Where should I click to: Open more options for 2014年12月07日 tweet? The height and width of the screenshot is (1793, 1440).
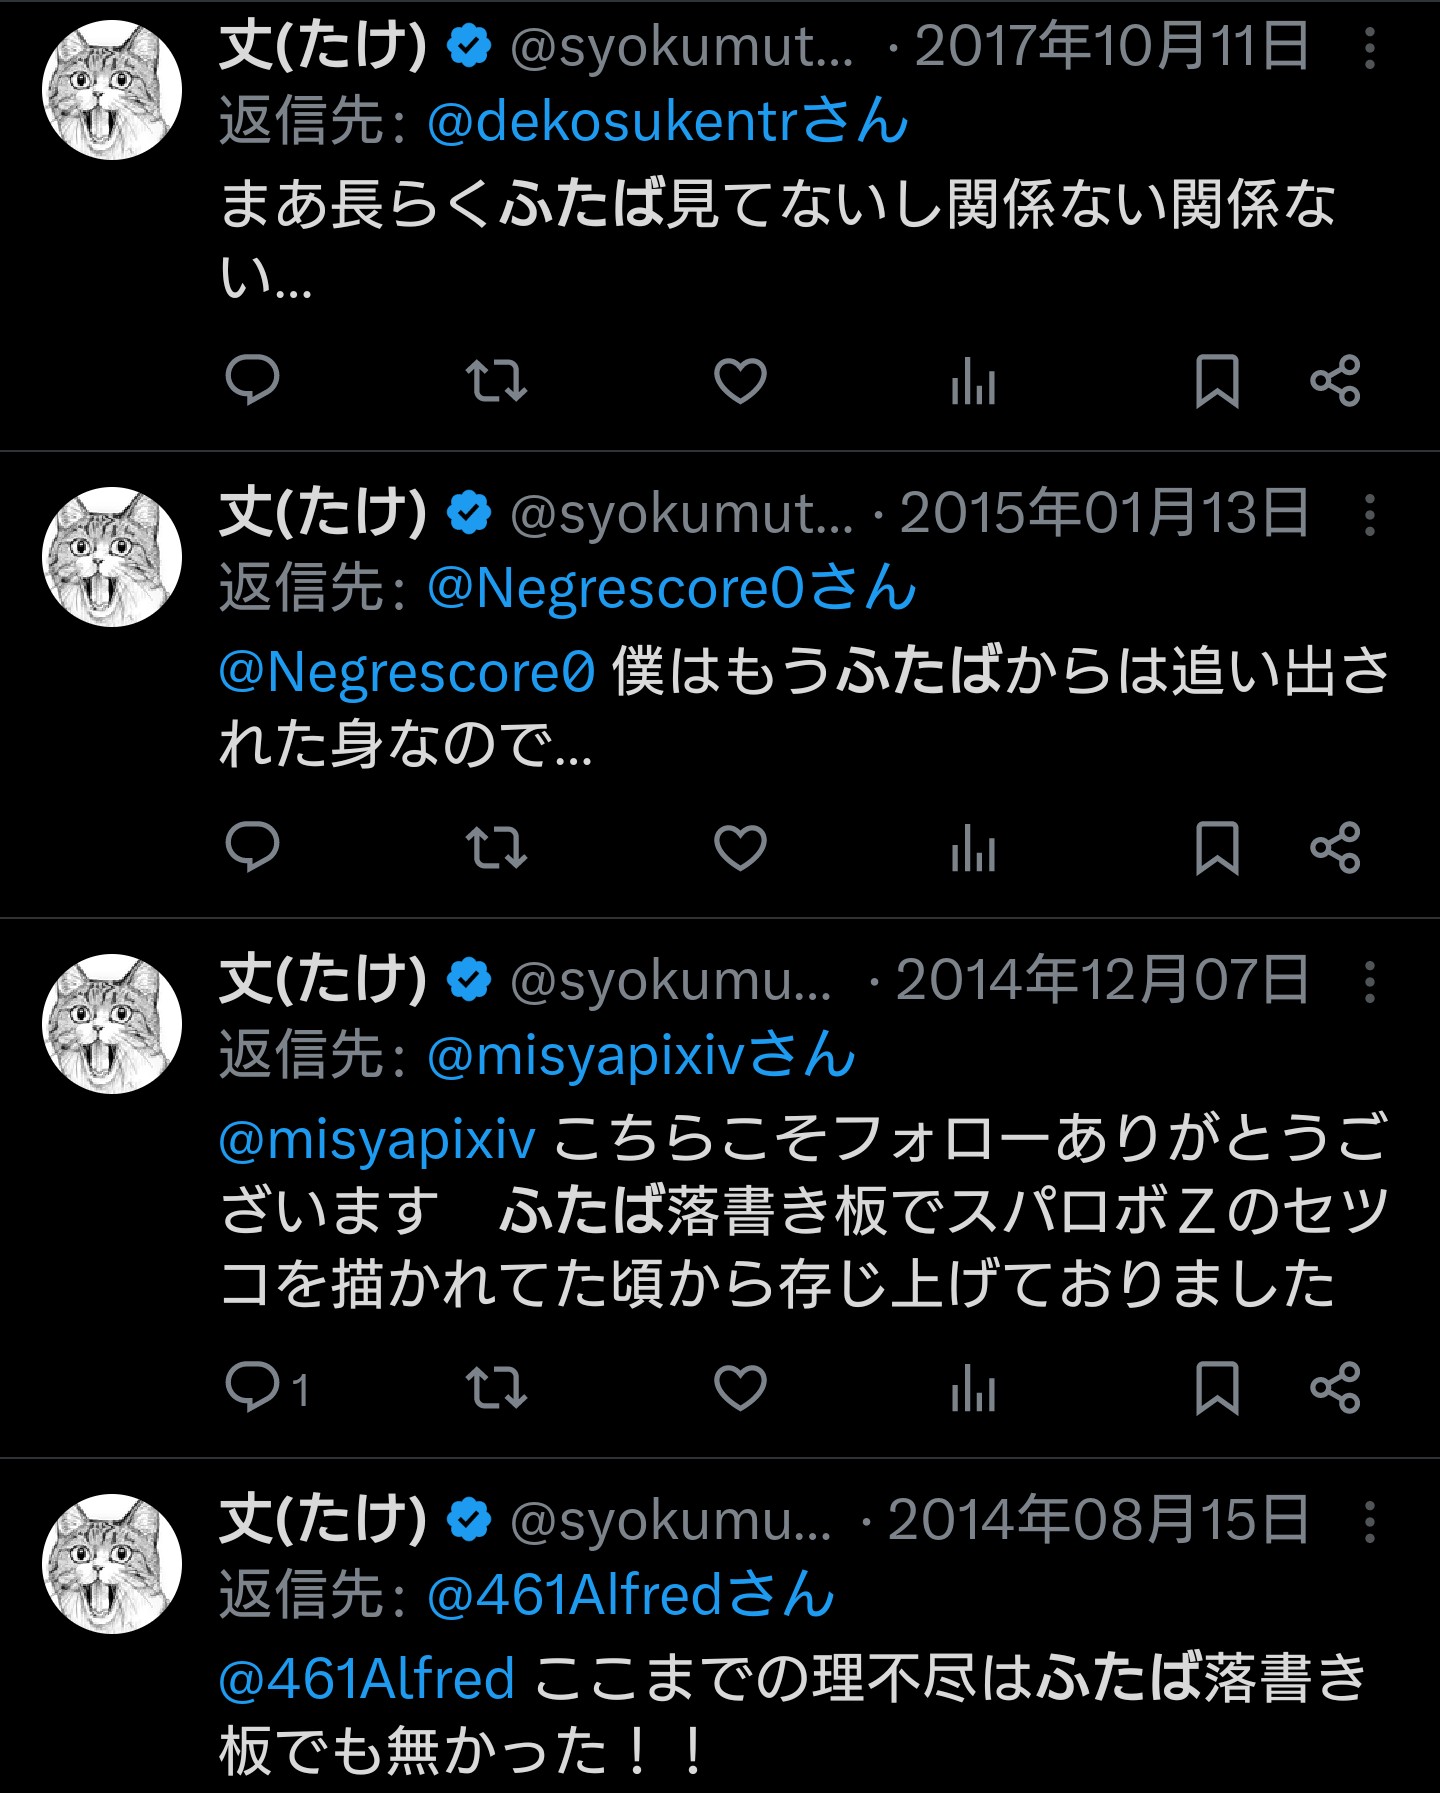(x=1369, y=982)
